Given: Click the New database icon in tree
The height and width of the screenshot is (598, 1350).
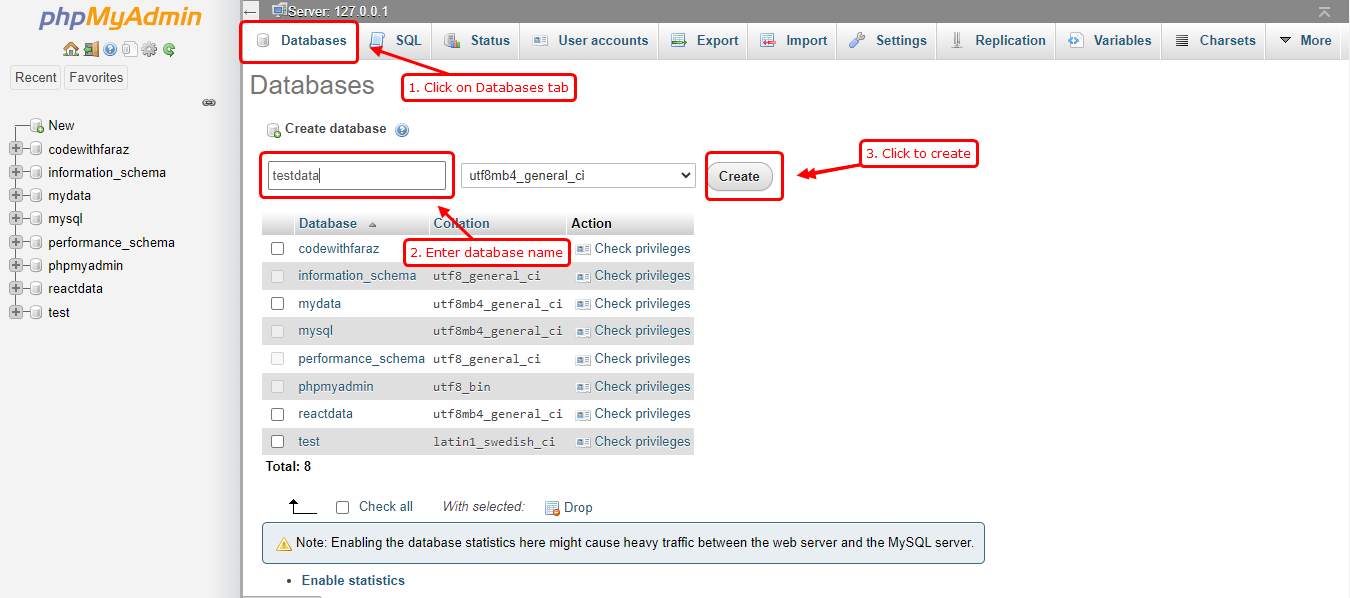Looking at the screenshot, I should tap(37, 126).
